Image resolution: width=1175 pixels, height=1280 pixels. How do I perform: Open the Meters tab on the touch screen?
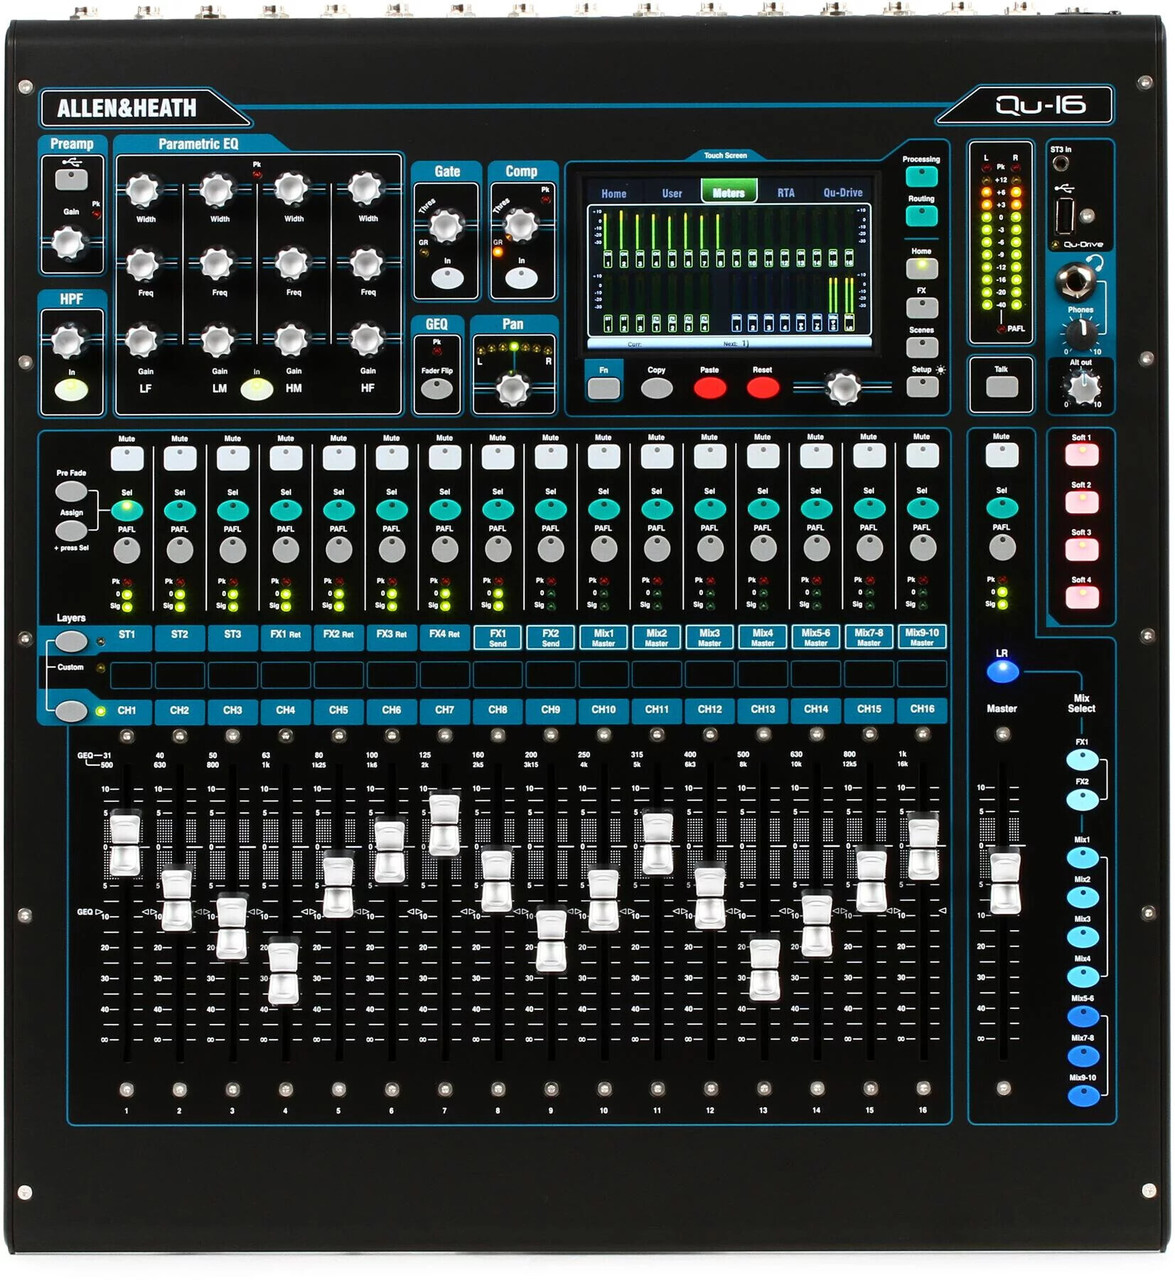click(x=729, y=193)
